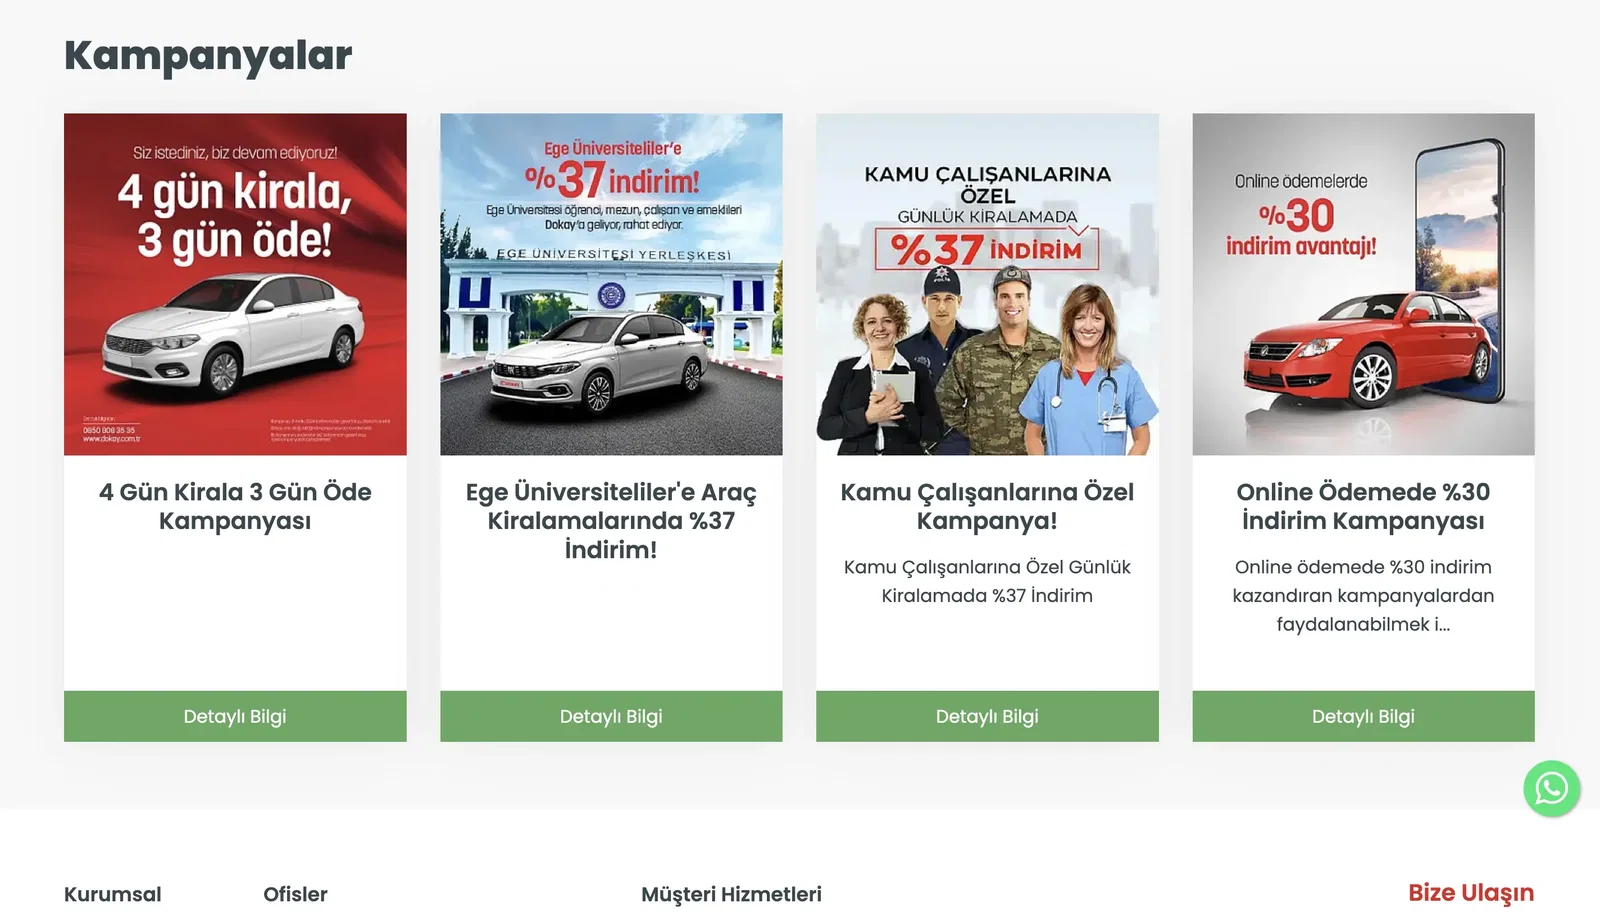The image size is (1600, 912).
Task: Select the Kurumsal footer heading
Action: [x=113, y=894]
